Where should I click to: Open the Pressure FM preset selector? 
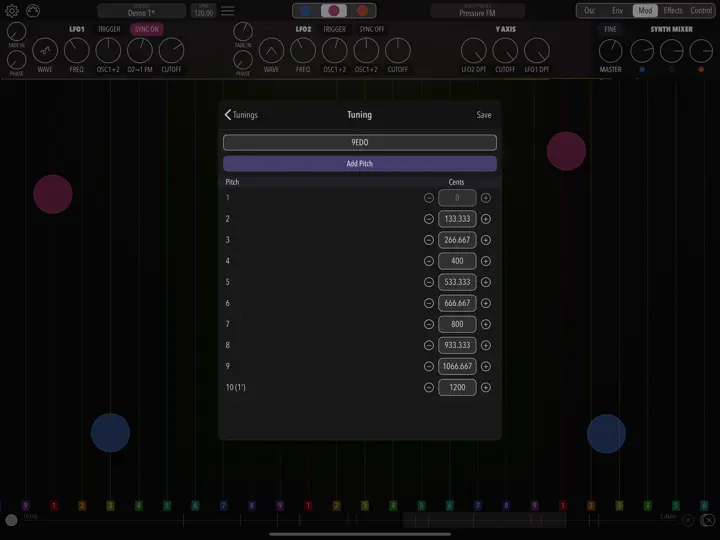coord(478,11)
